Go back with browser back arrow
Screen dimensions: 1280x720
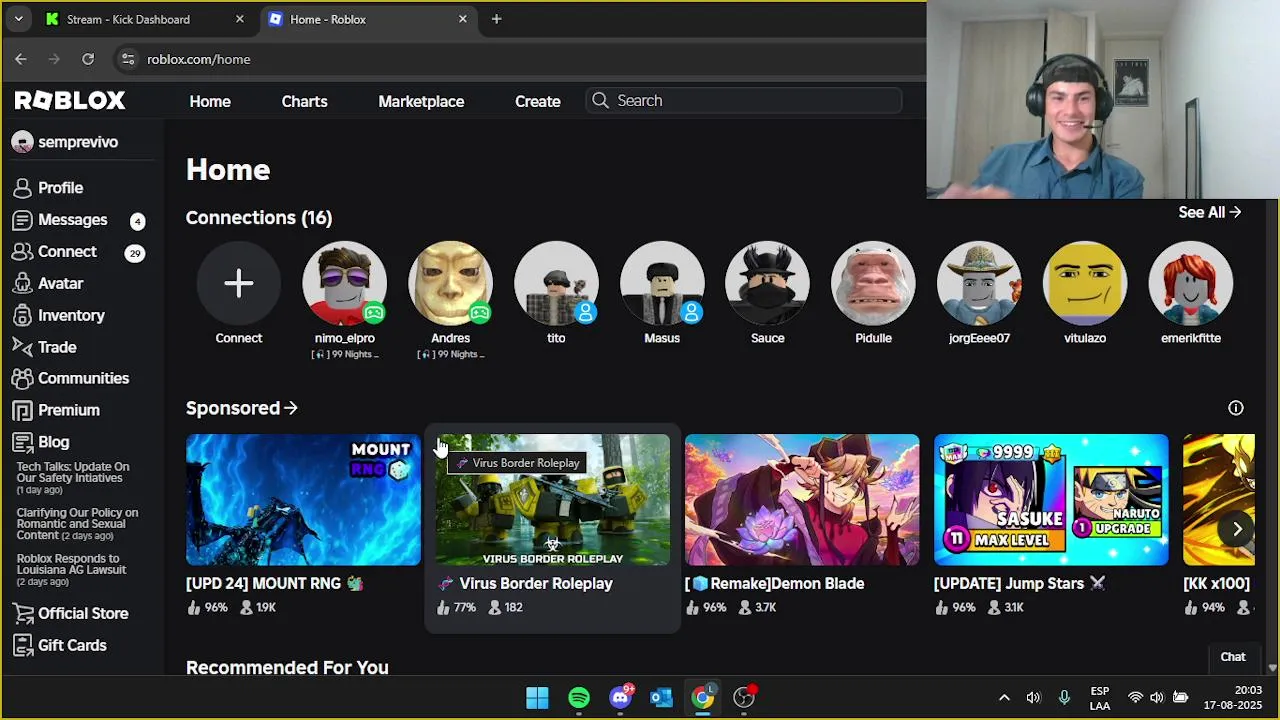pyautogui.click(x=21, y=59)
